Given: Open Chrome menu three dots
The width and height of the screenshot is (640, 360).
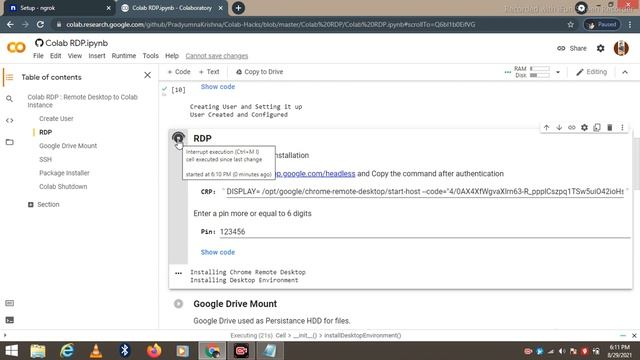Looking at the screenshot, I should [630, 24].
